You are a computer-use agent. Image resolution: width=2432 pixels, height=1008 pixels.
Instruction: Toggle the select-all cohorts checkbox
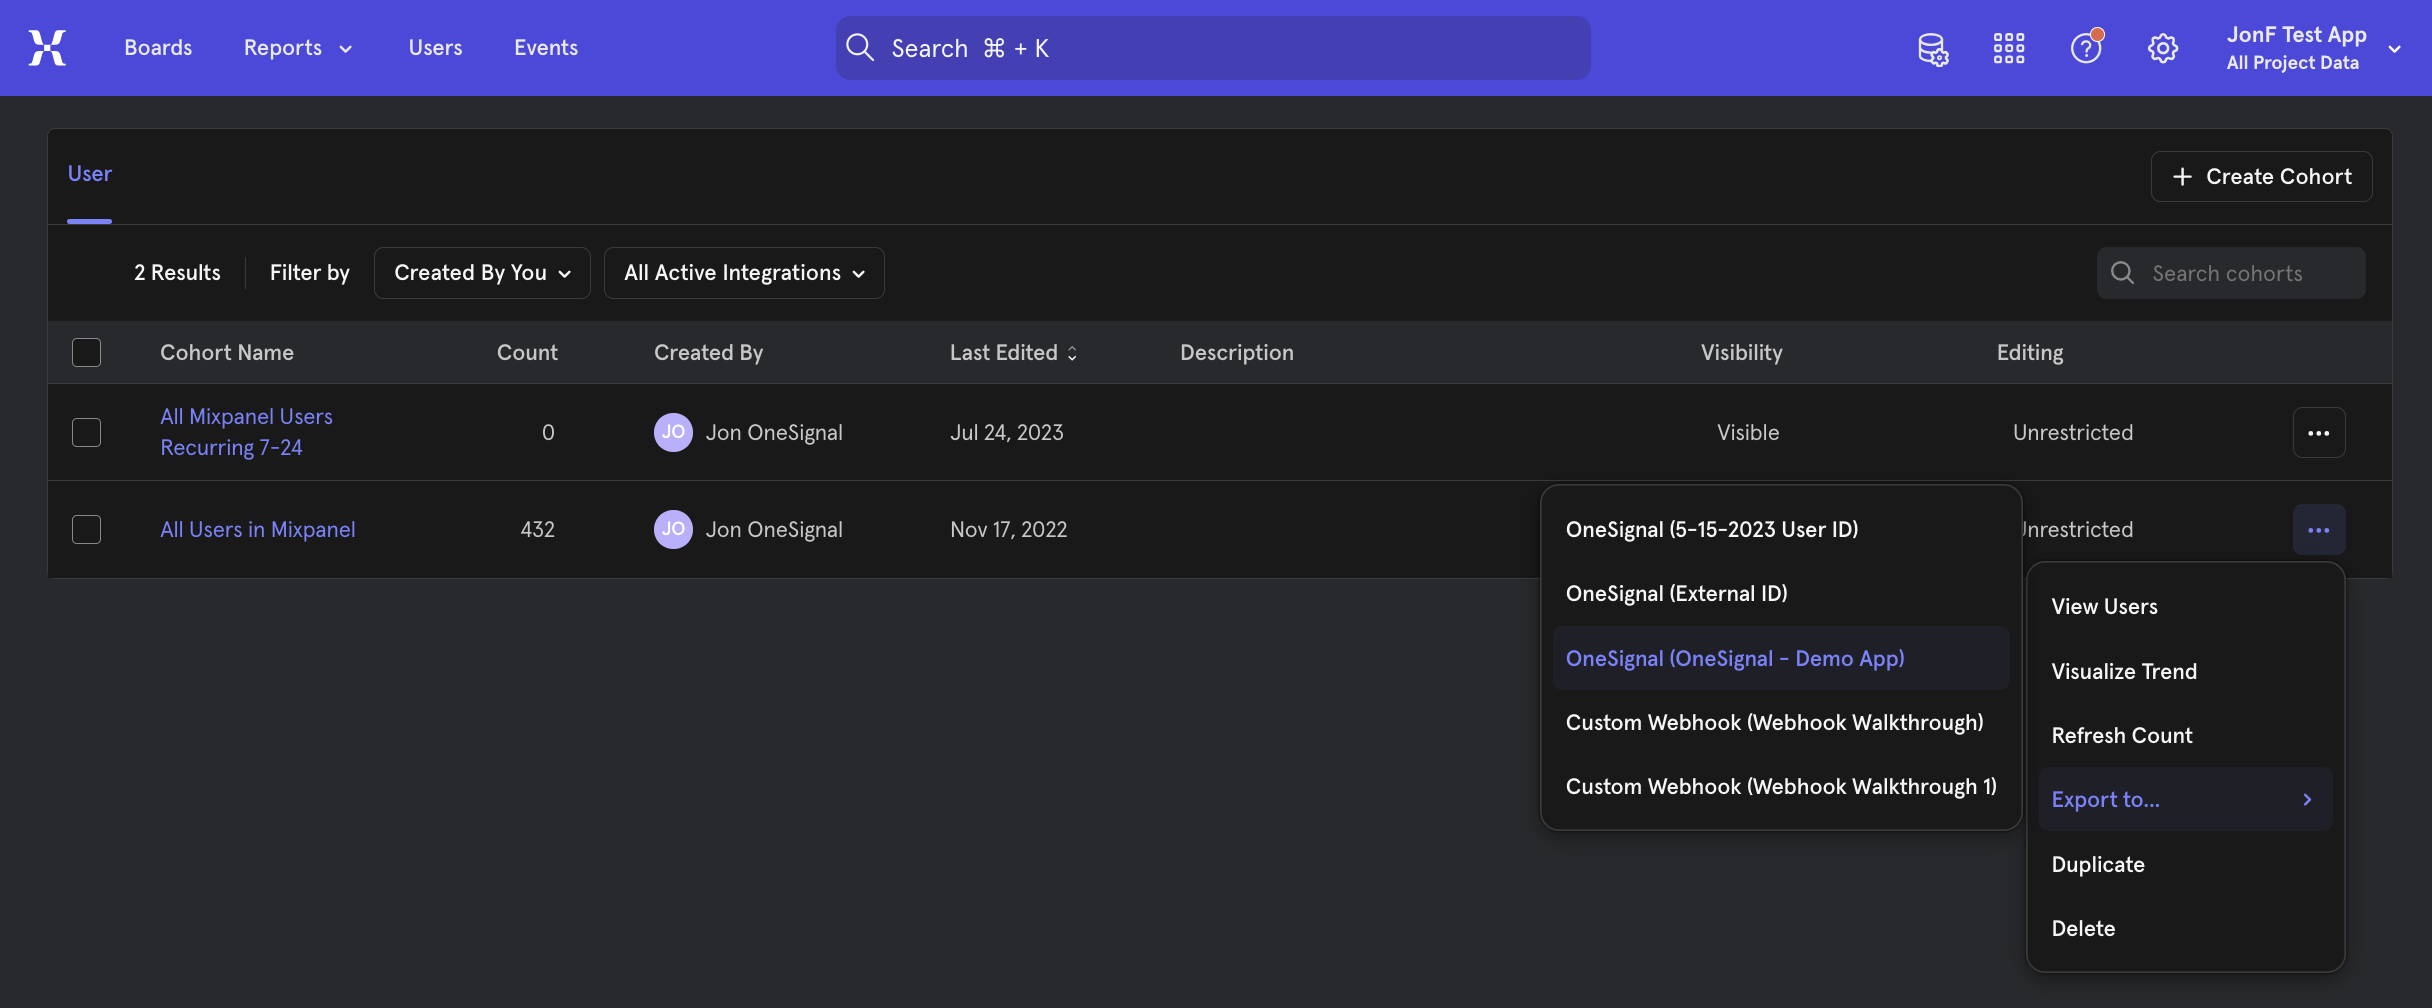point(87,352)
